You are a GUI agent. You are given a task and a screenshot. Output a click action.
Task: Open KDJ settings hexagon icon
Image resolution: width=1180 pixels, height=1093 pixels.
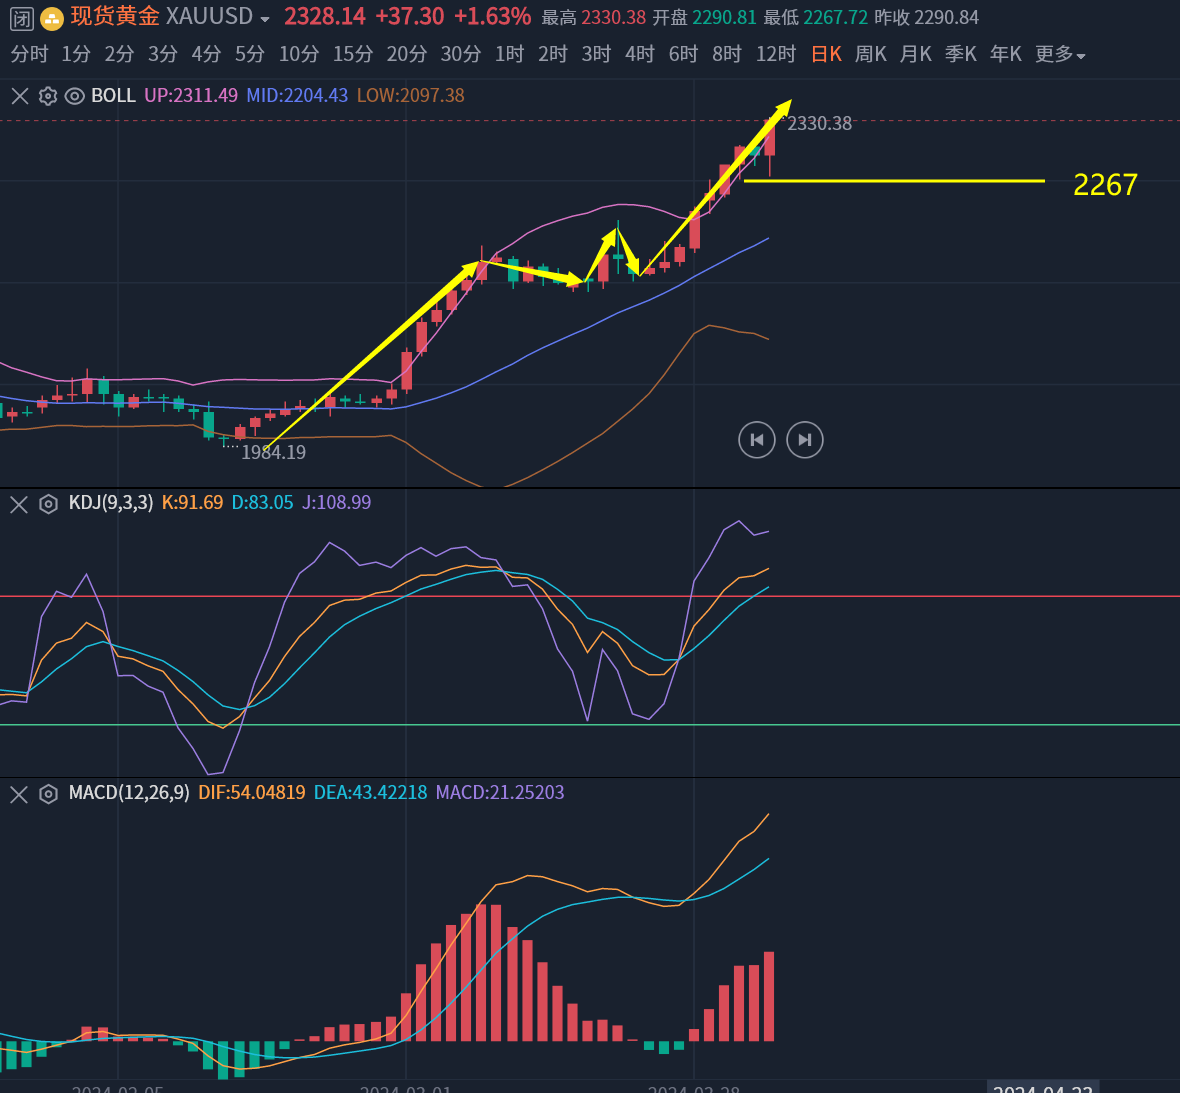(48, 504)
